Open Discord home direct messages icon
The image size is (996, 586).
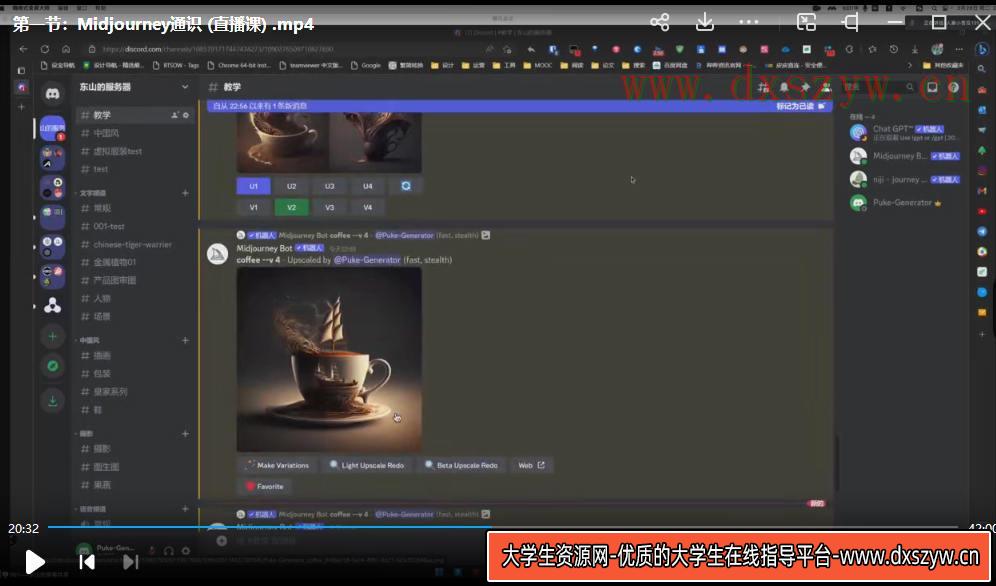[53, 95]
